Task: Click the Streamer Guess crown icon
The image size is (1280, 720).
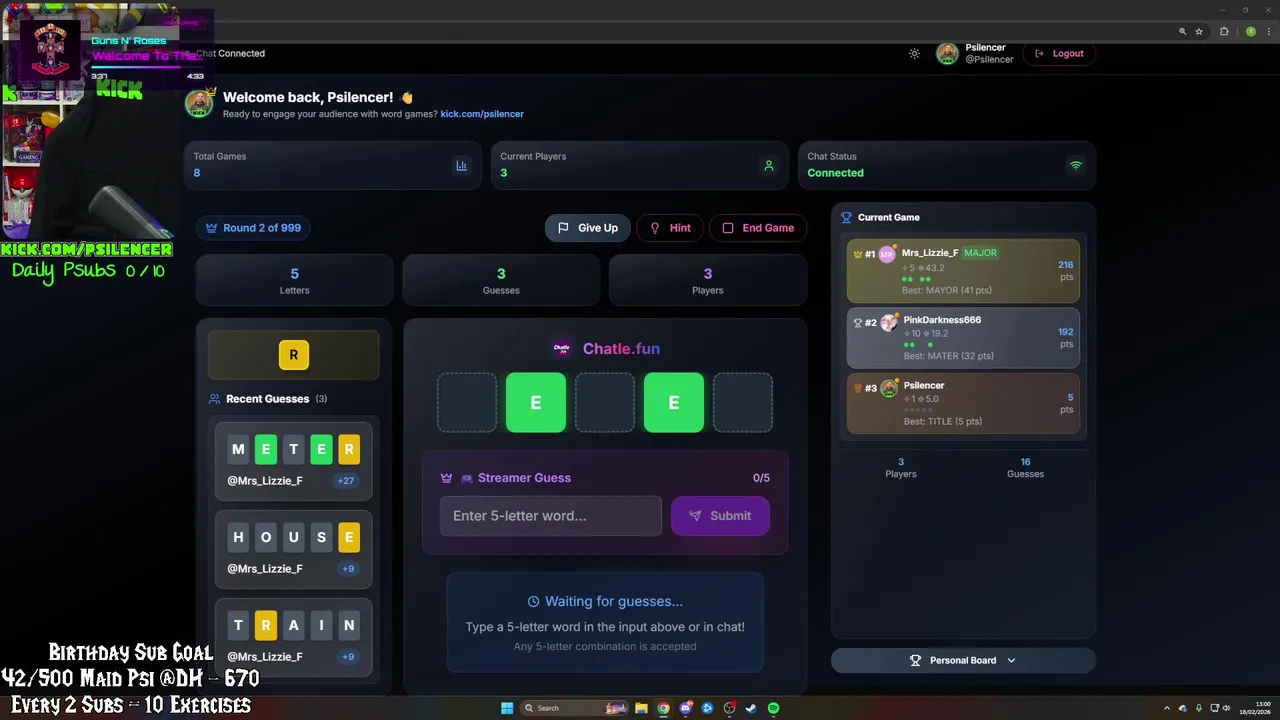Action: coord(446,478)
